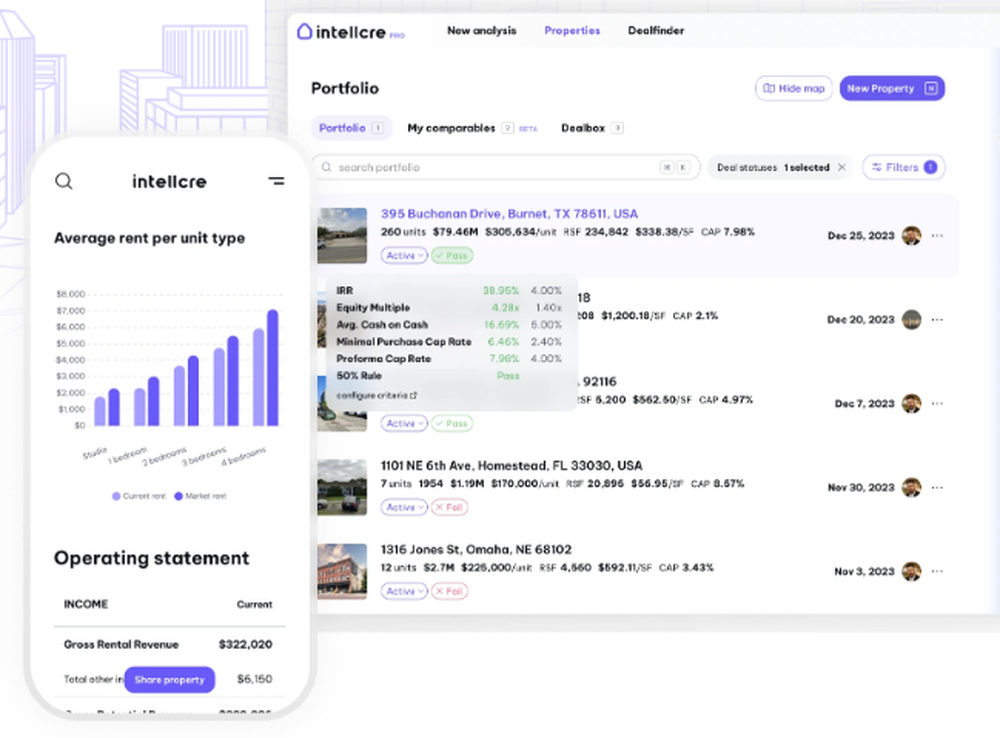Open ellipsis menu for 395 Buchanan Drive listing

(938, 235)
